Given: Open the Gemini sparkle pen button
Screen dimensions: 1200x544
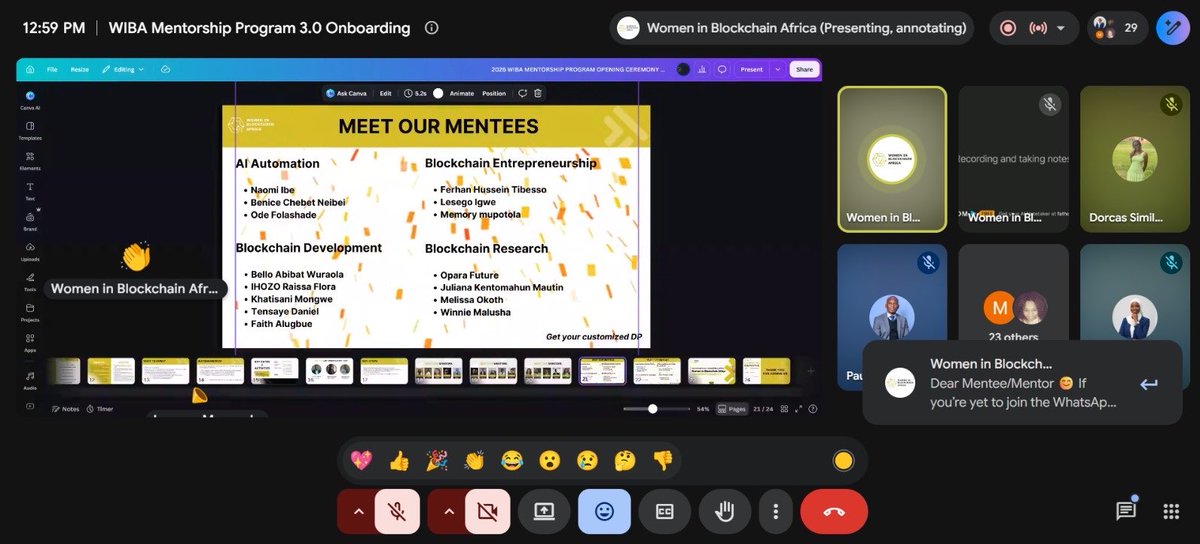Looking at the screenshot, I should (x=1171, y=28).
